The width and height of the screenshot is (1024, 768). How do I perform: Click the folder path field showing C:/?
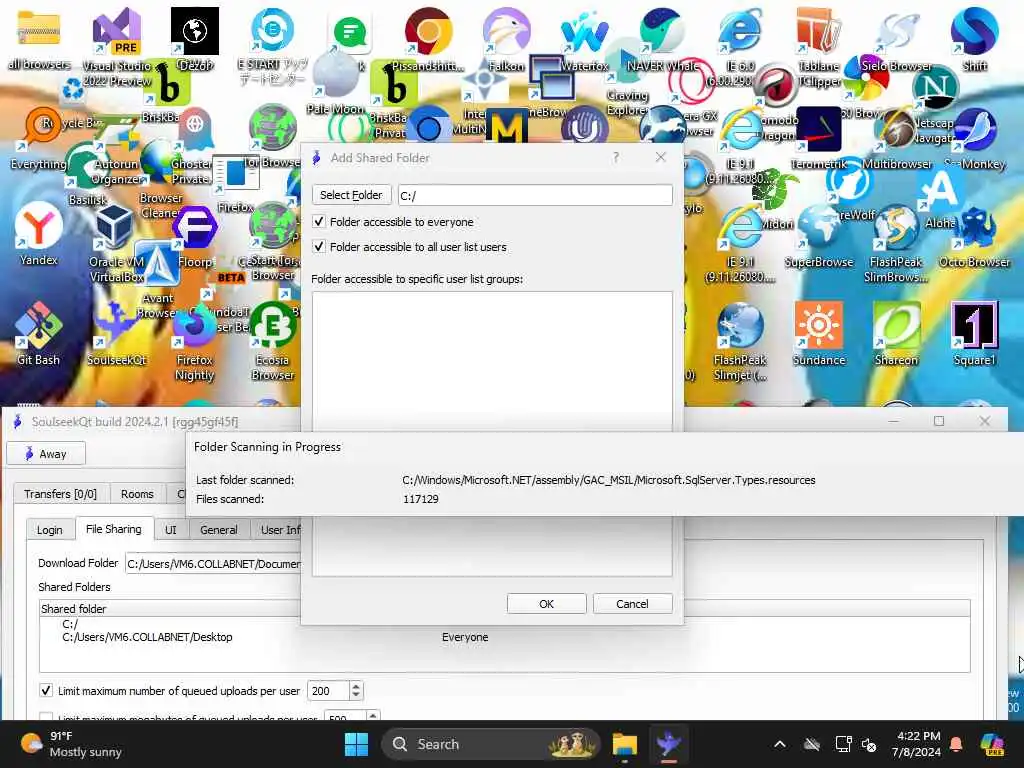point(535,195)
